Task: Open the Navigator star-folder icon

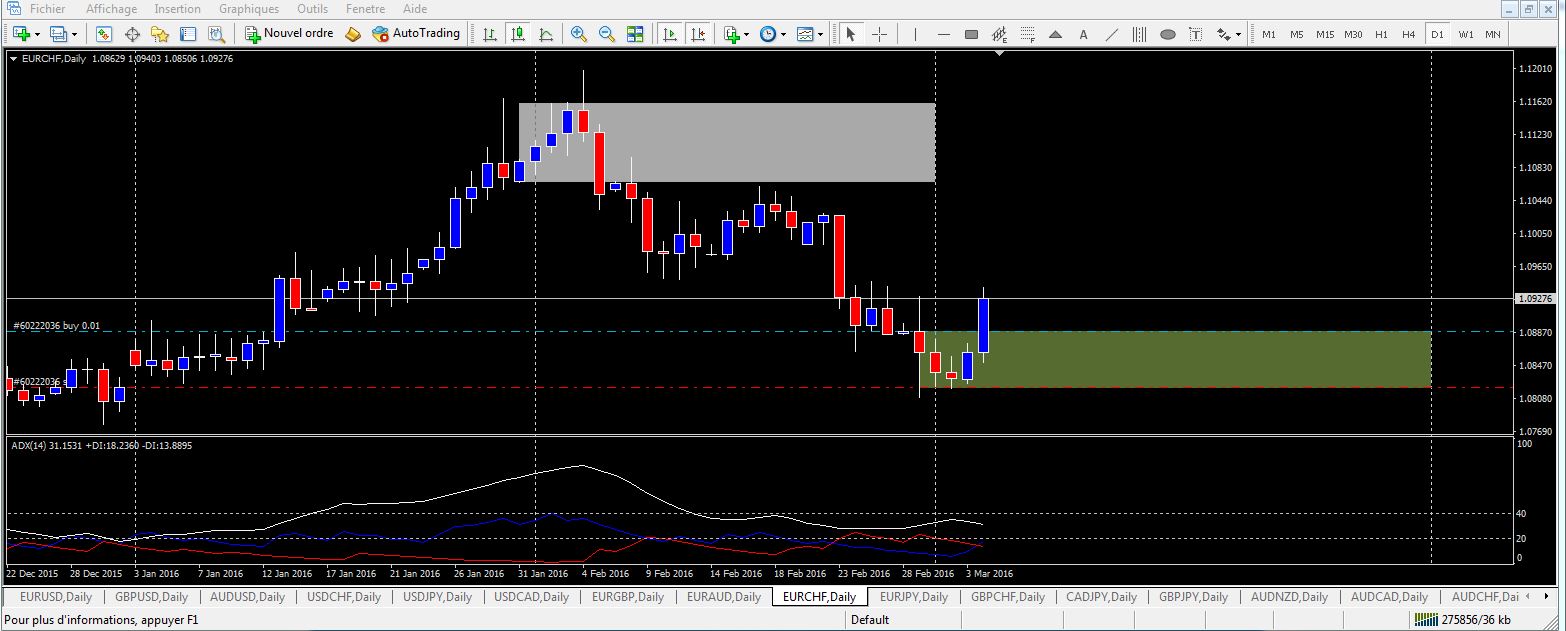Action: pyautogui.click(x=159, y=34)
